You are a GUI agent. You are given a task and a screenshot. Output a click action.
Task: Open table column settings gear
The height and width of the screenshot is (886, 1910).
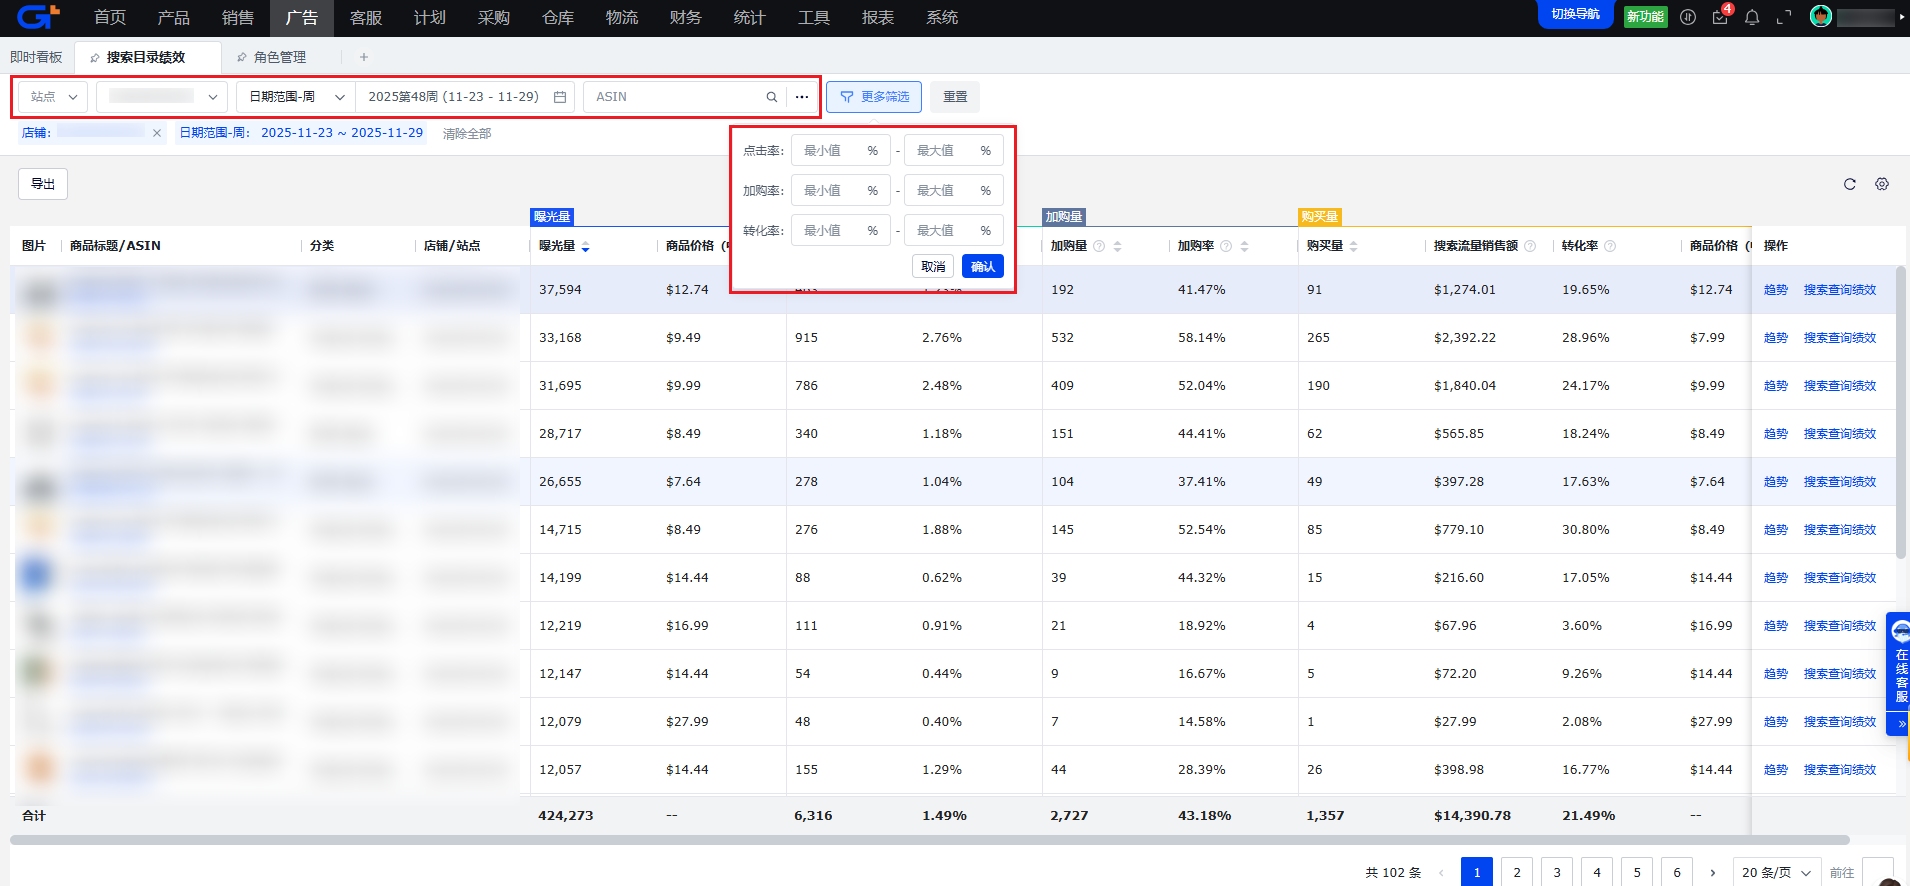click(1882, 184)
